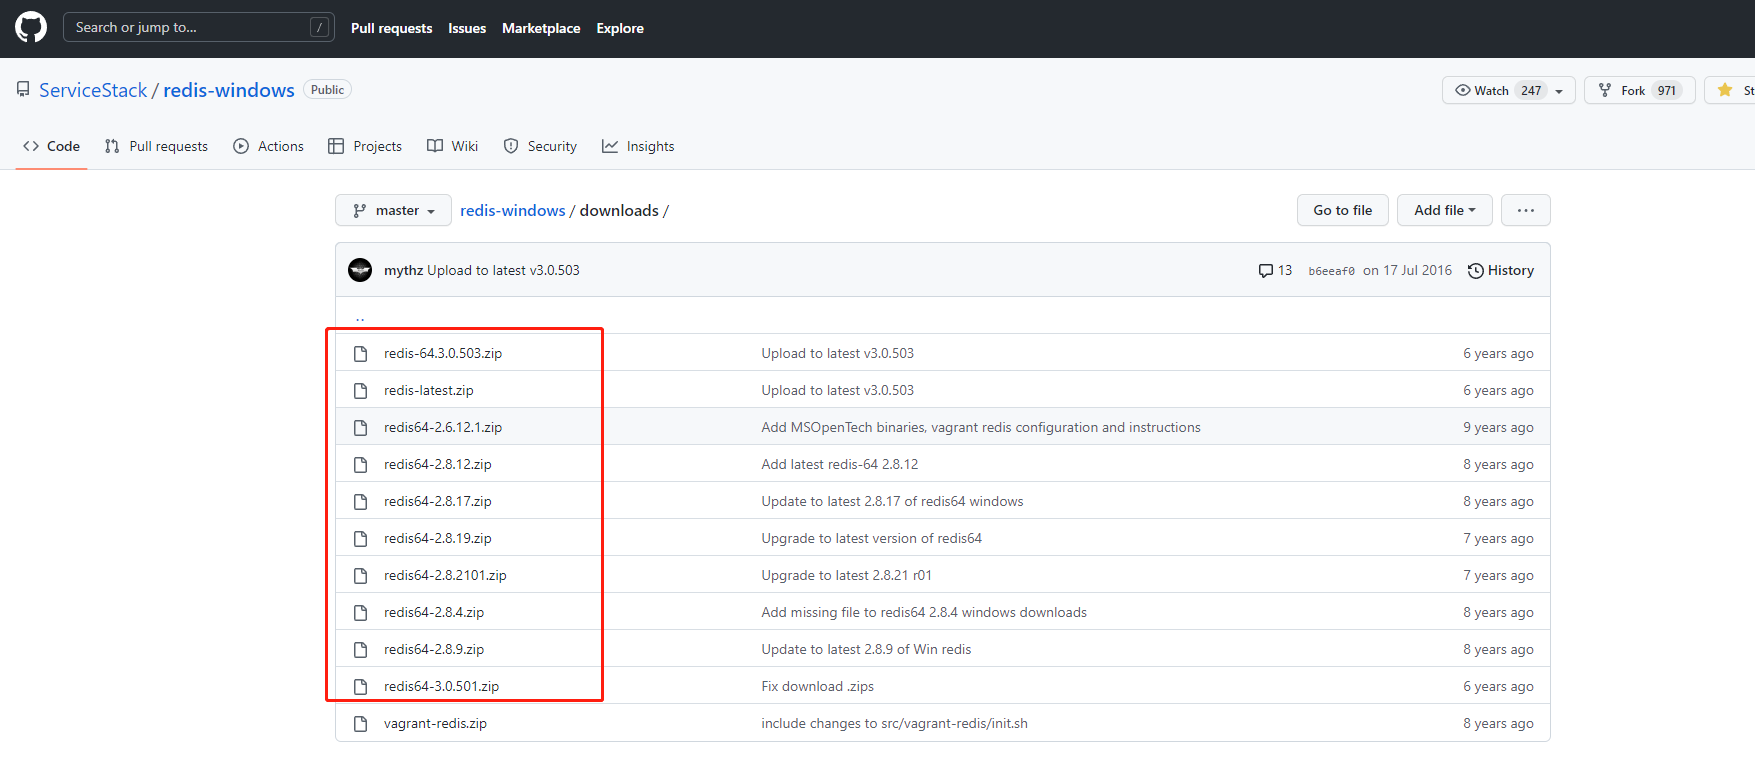Open commit 'Add latest redis-64 2.8.12'

click(x=840, y=464)
